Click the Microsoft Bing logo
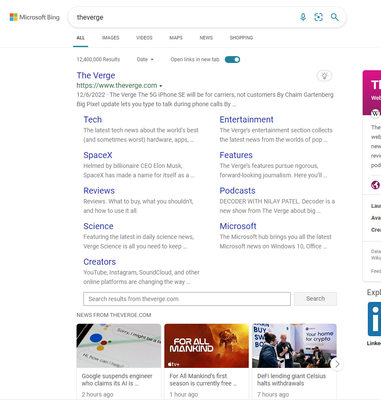The width and height of the screenshot is (381, 400). tap(35, 17)
